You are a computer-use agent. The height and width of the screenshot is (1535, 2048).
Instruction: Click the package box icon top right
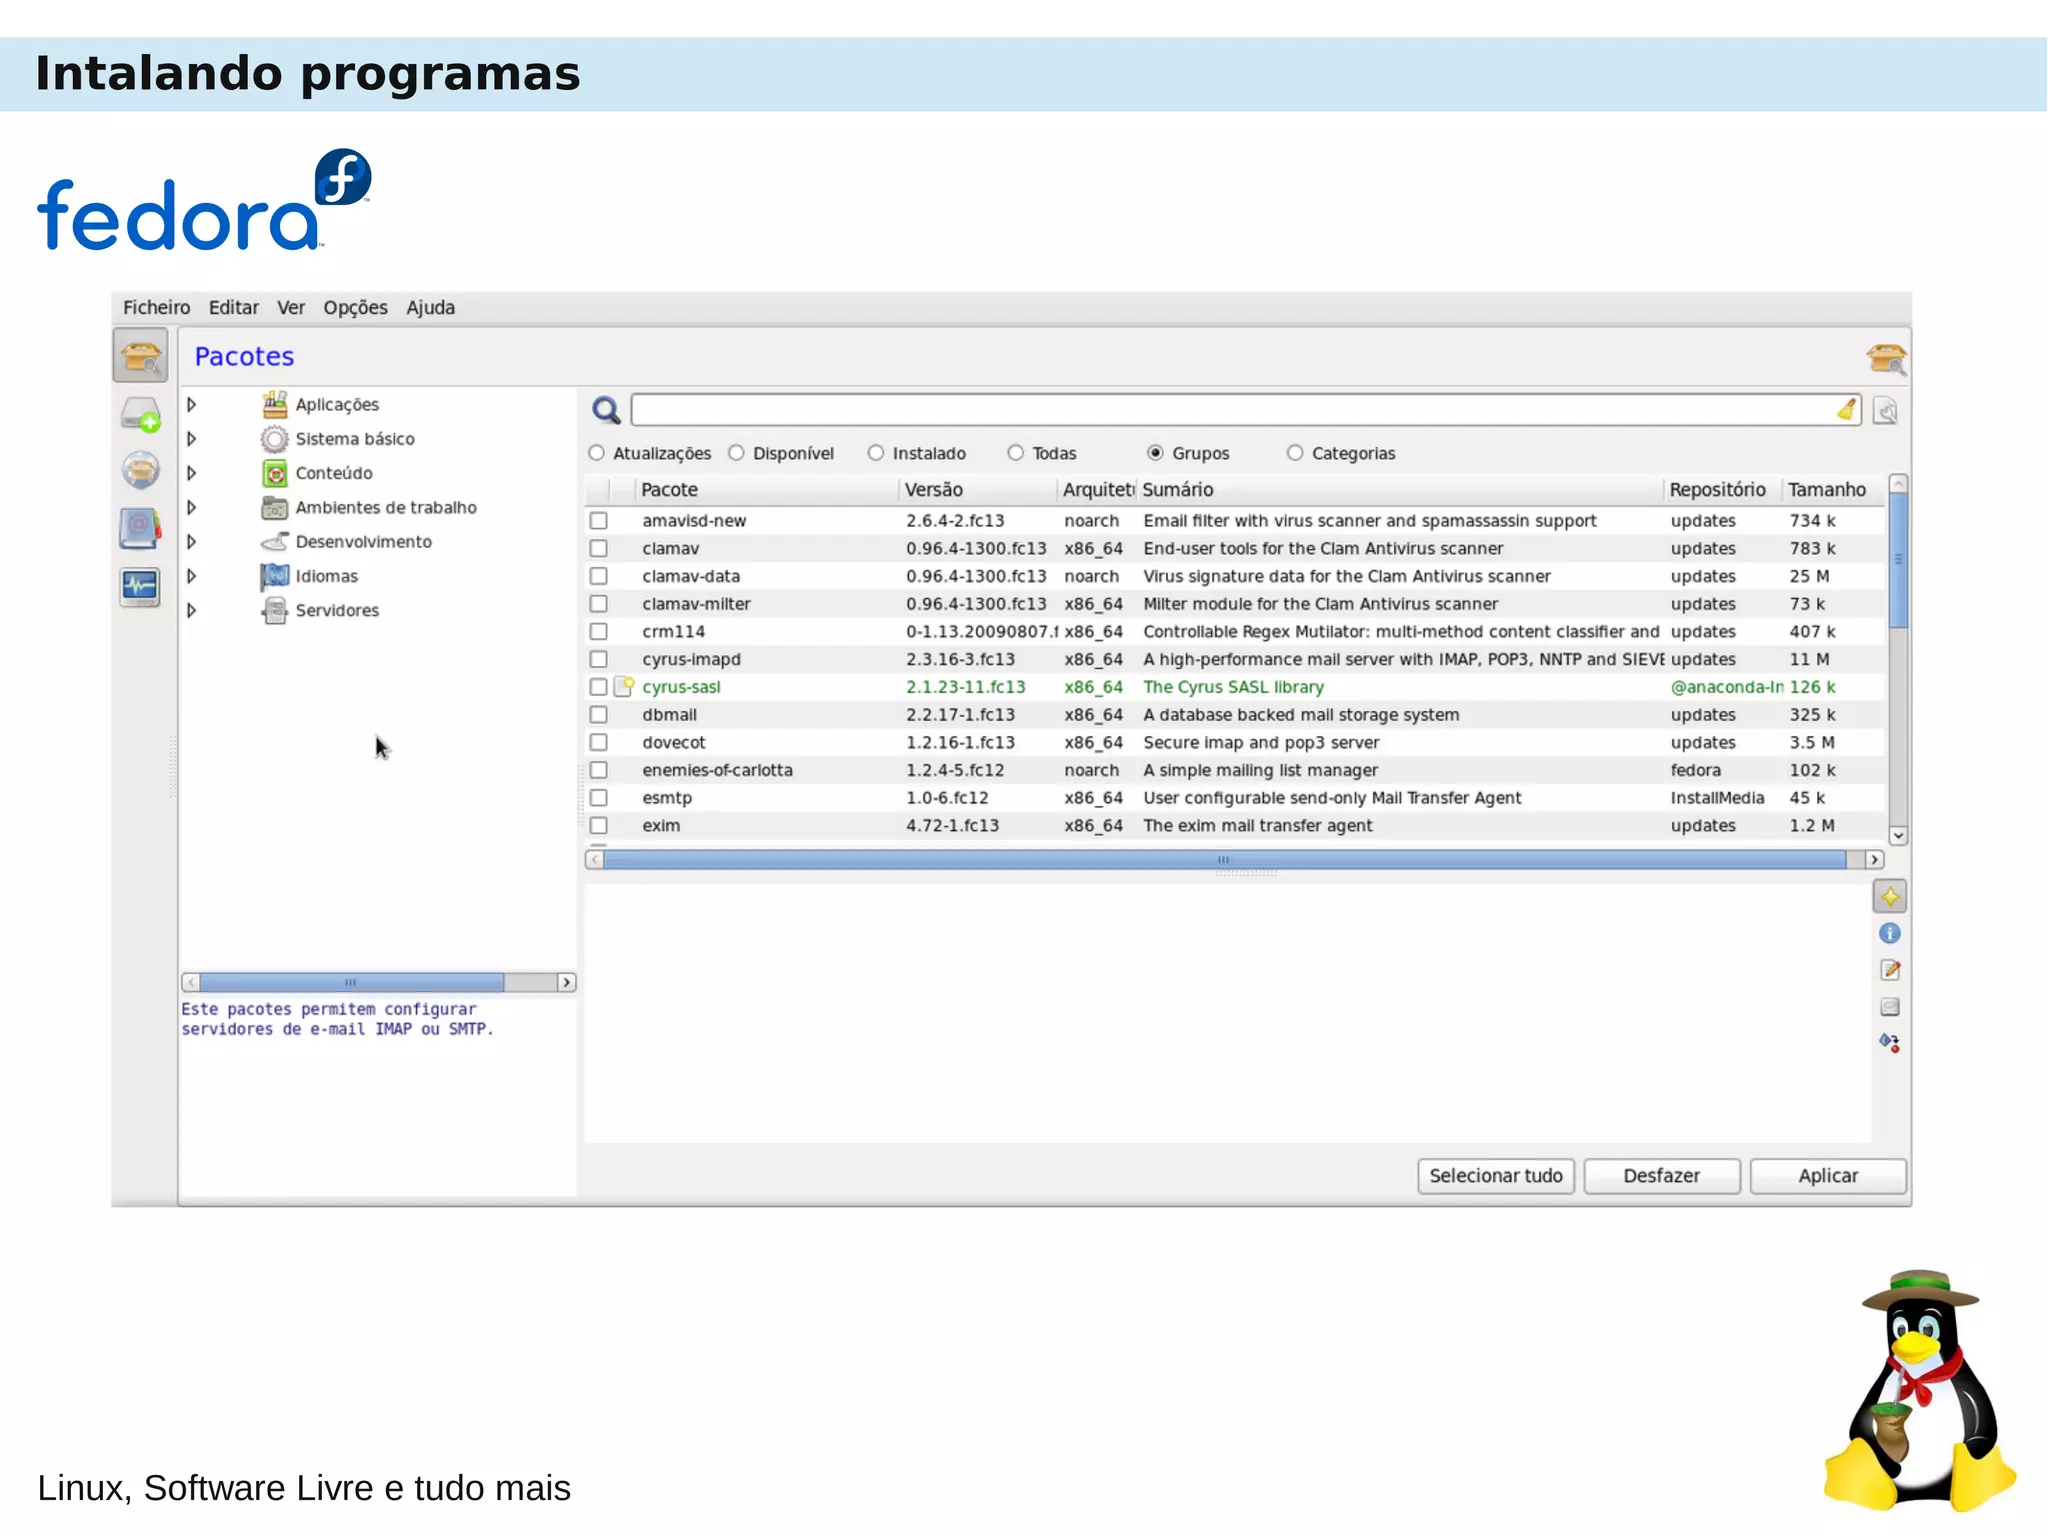point(1886,358)
